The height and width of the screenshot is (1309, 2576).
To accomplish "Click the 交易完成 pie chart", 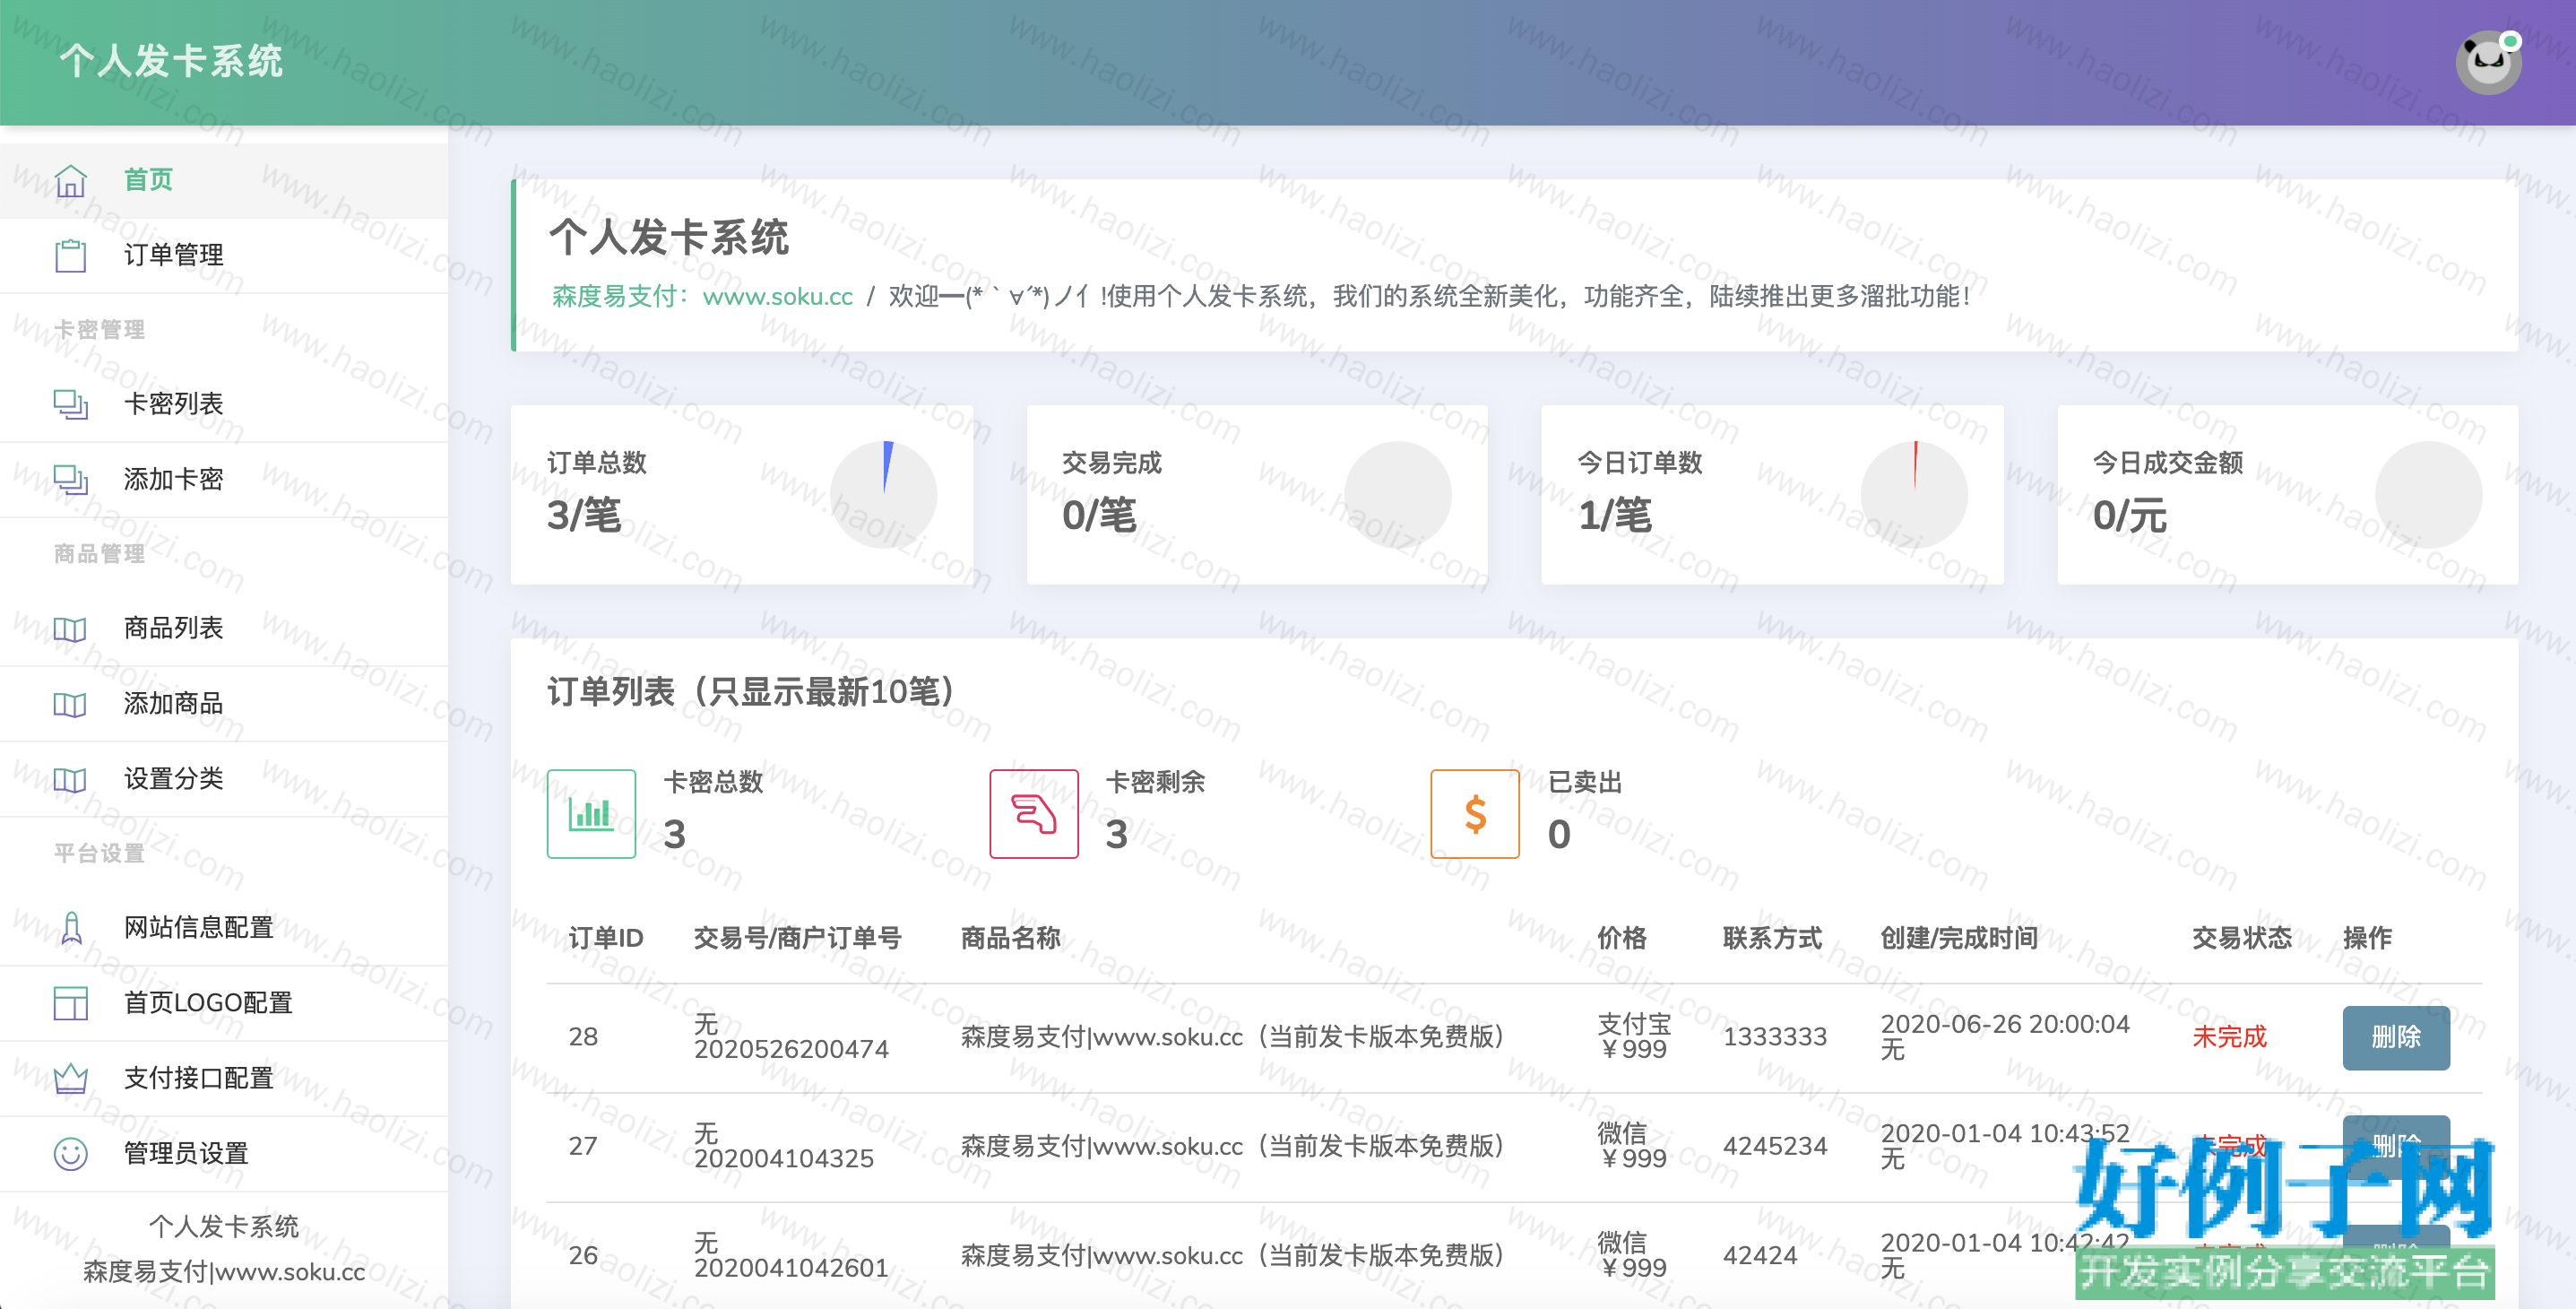I will click(x=1398, y=494).
